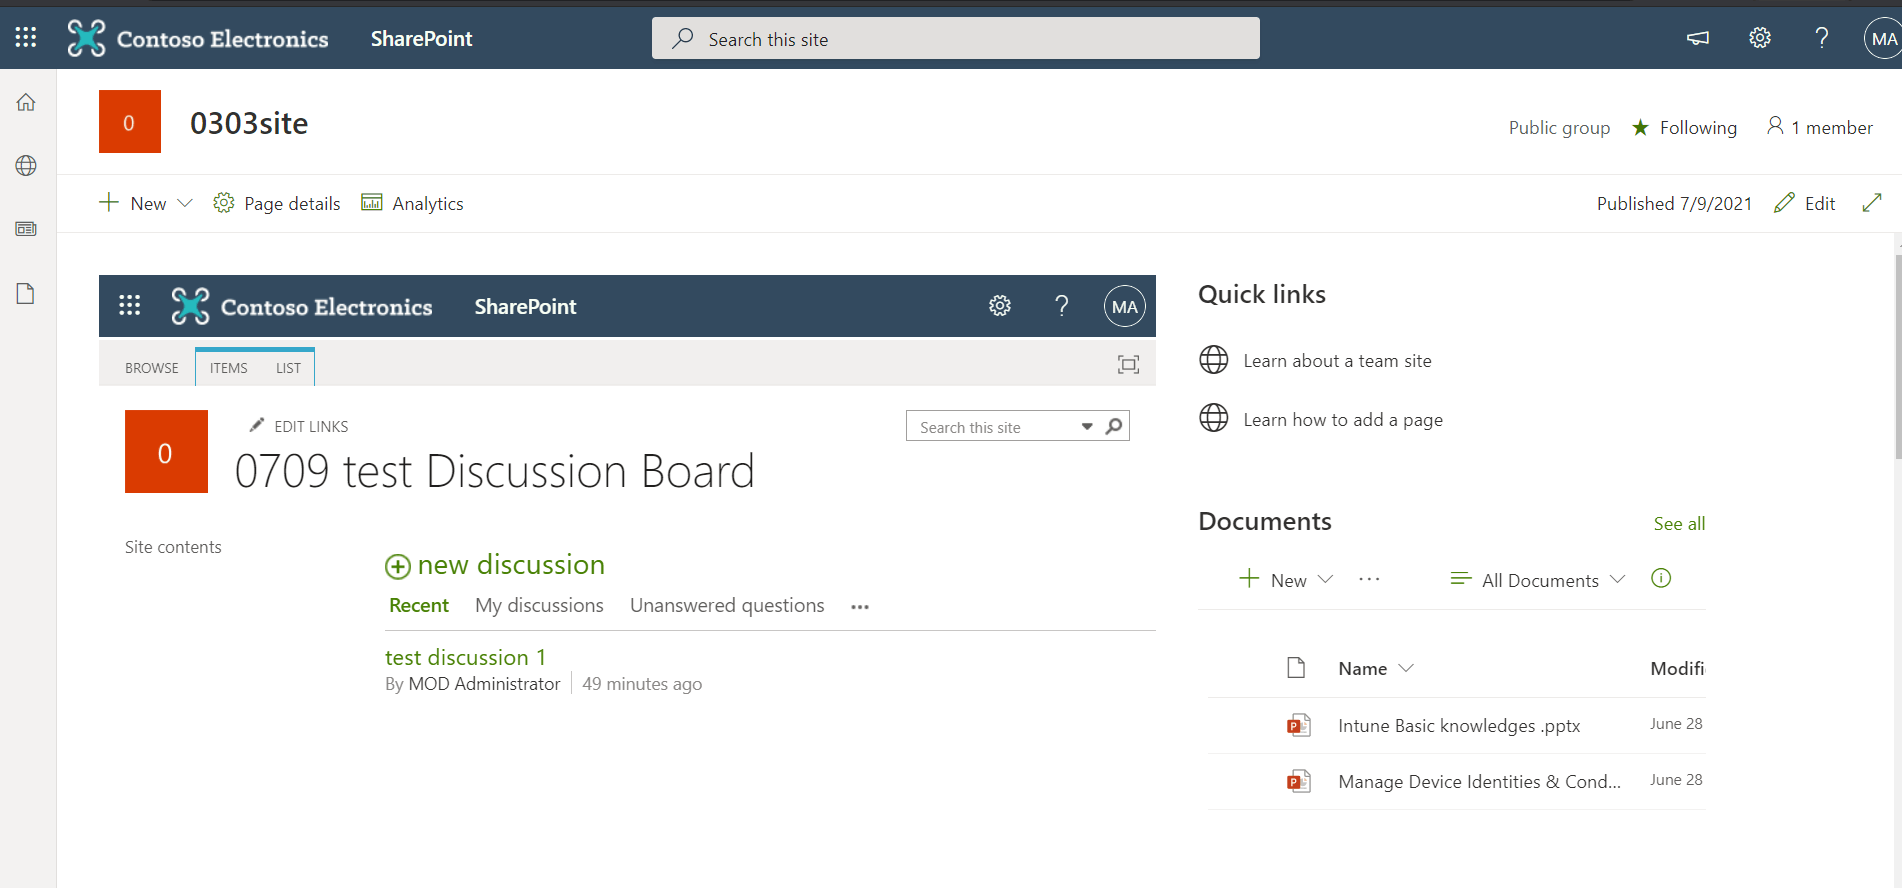Click the Contoso Electronics logo in top bar
This screenshot has height=888, width=1902.
(198, 38)
